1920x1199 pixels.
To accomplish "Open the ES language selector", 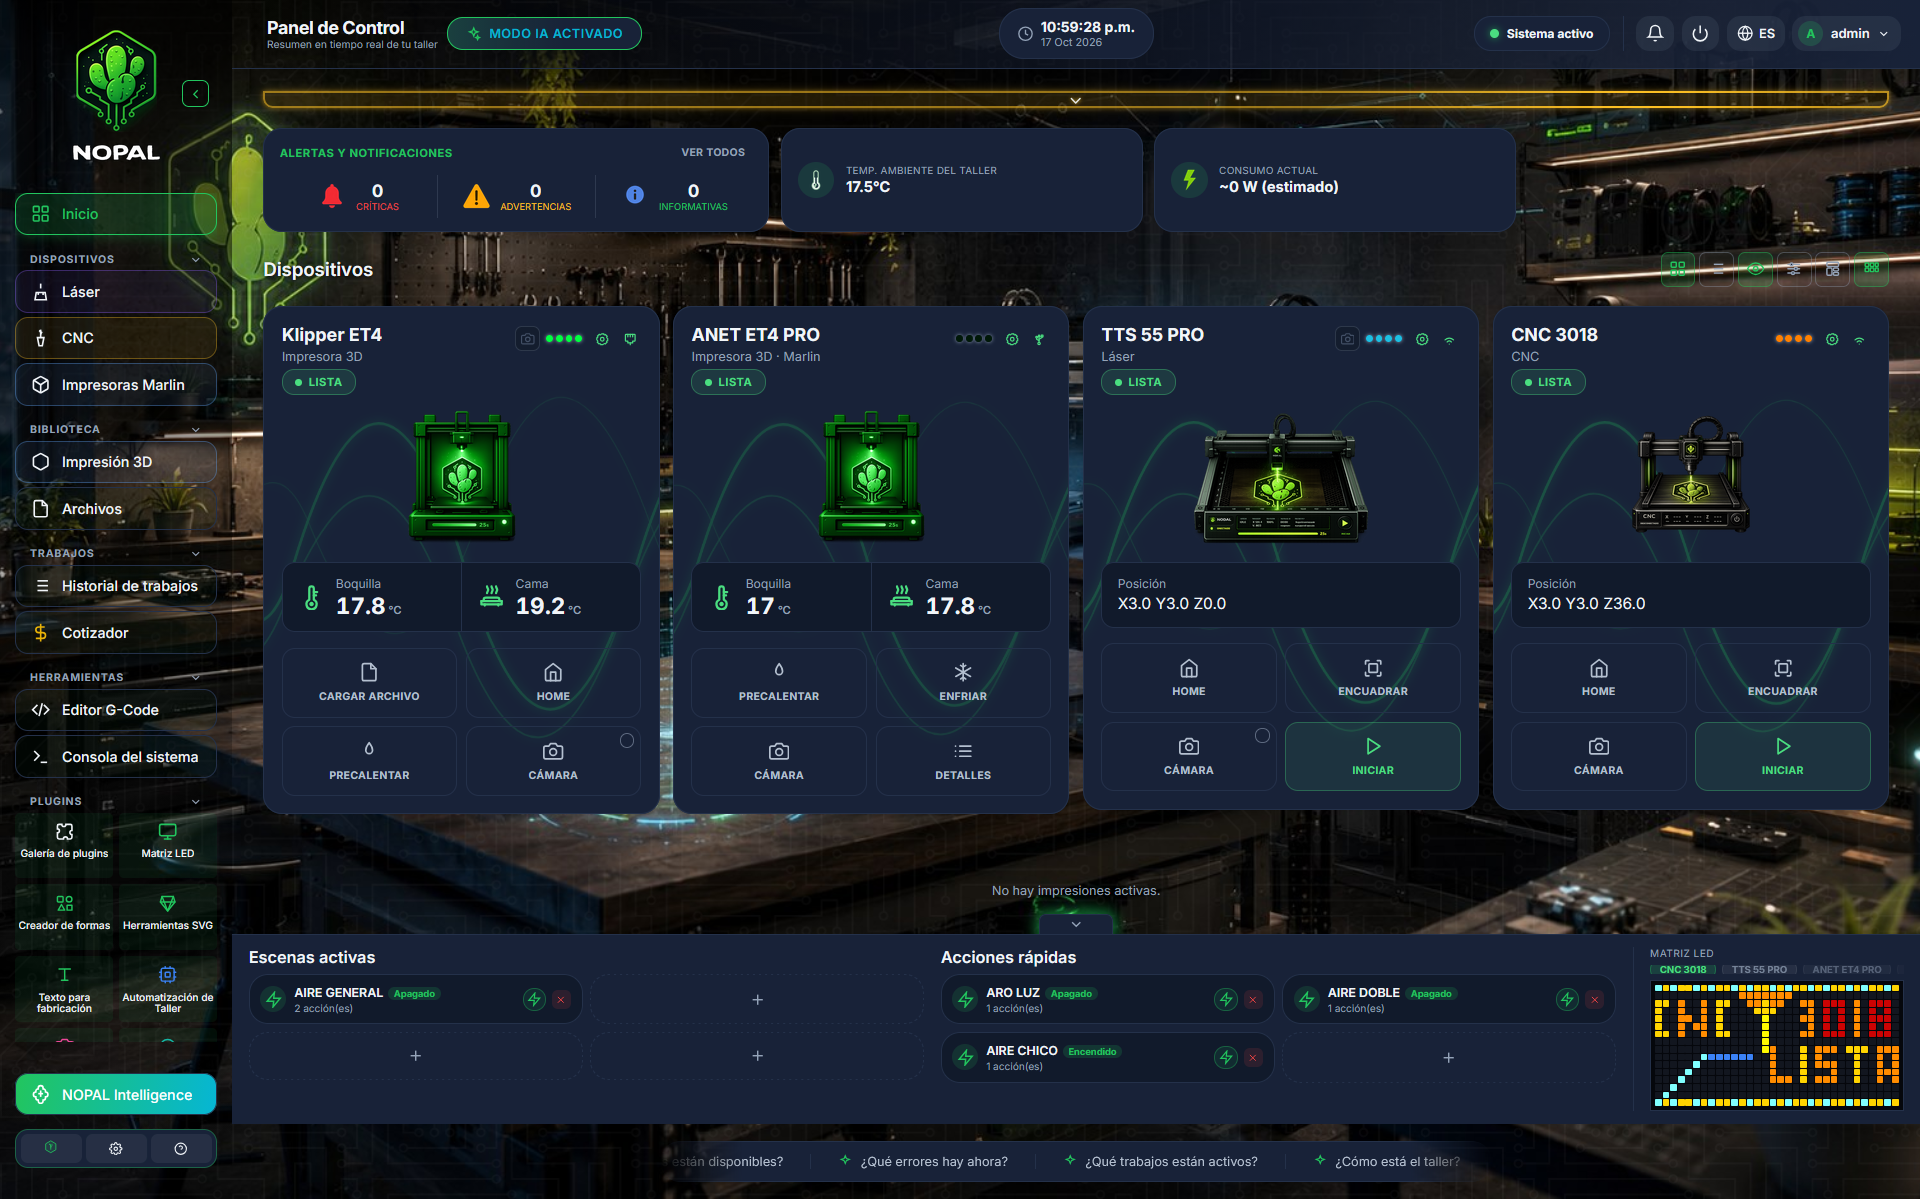I will (1756, 33).
